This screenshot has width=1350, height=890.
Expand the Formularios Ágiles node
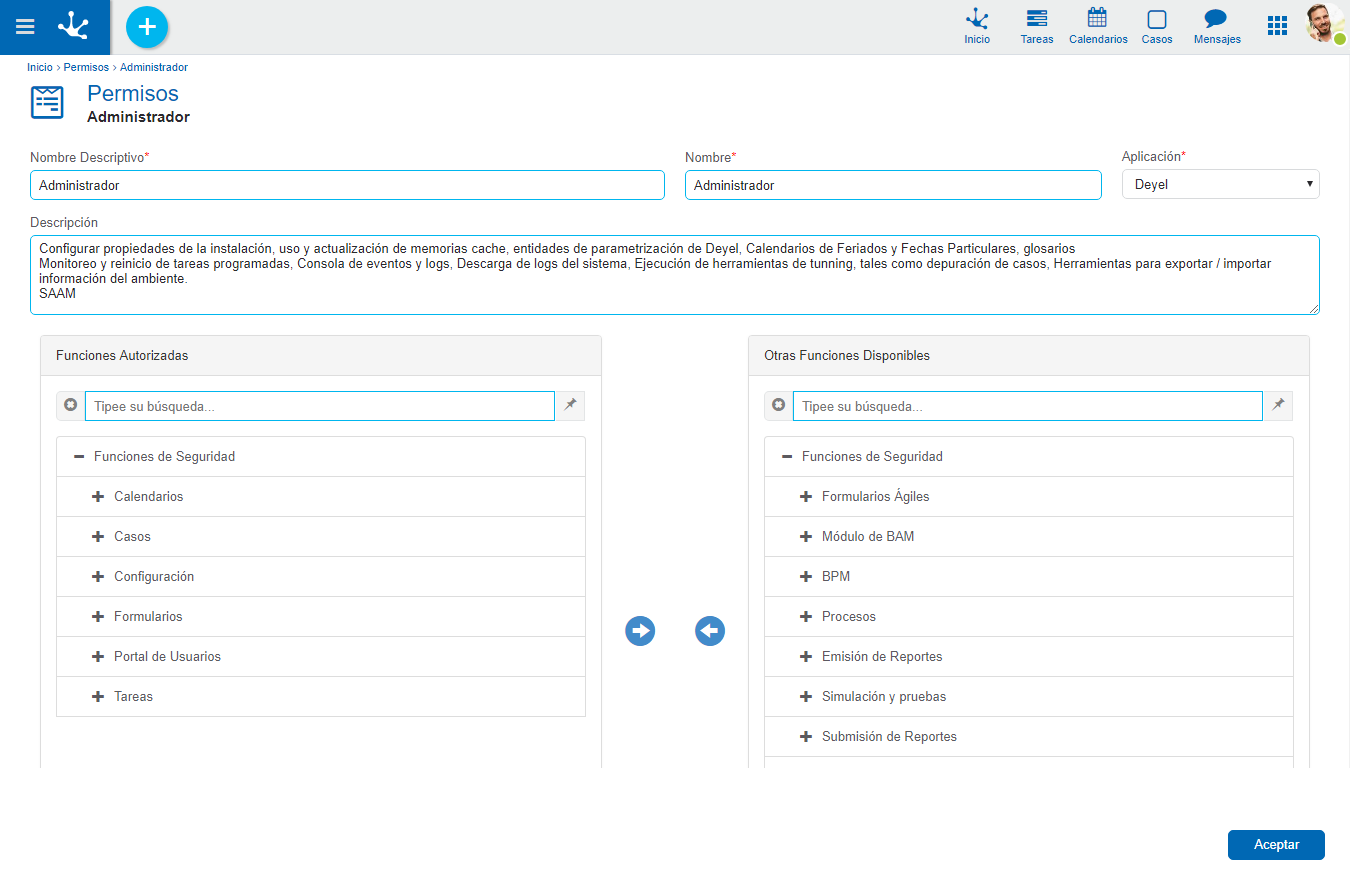tap(806, 496)
